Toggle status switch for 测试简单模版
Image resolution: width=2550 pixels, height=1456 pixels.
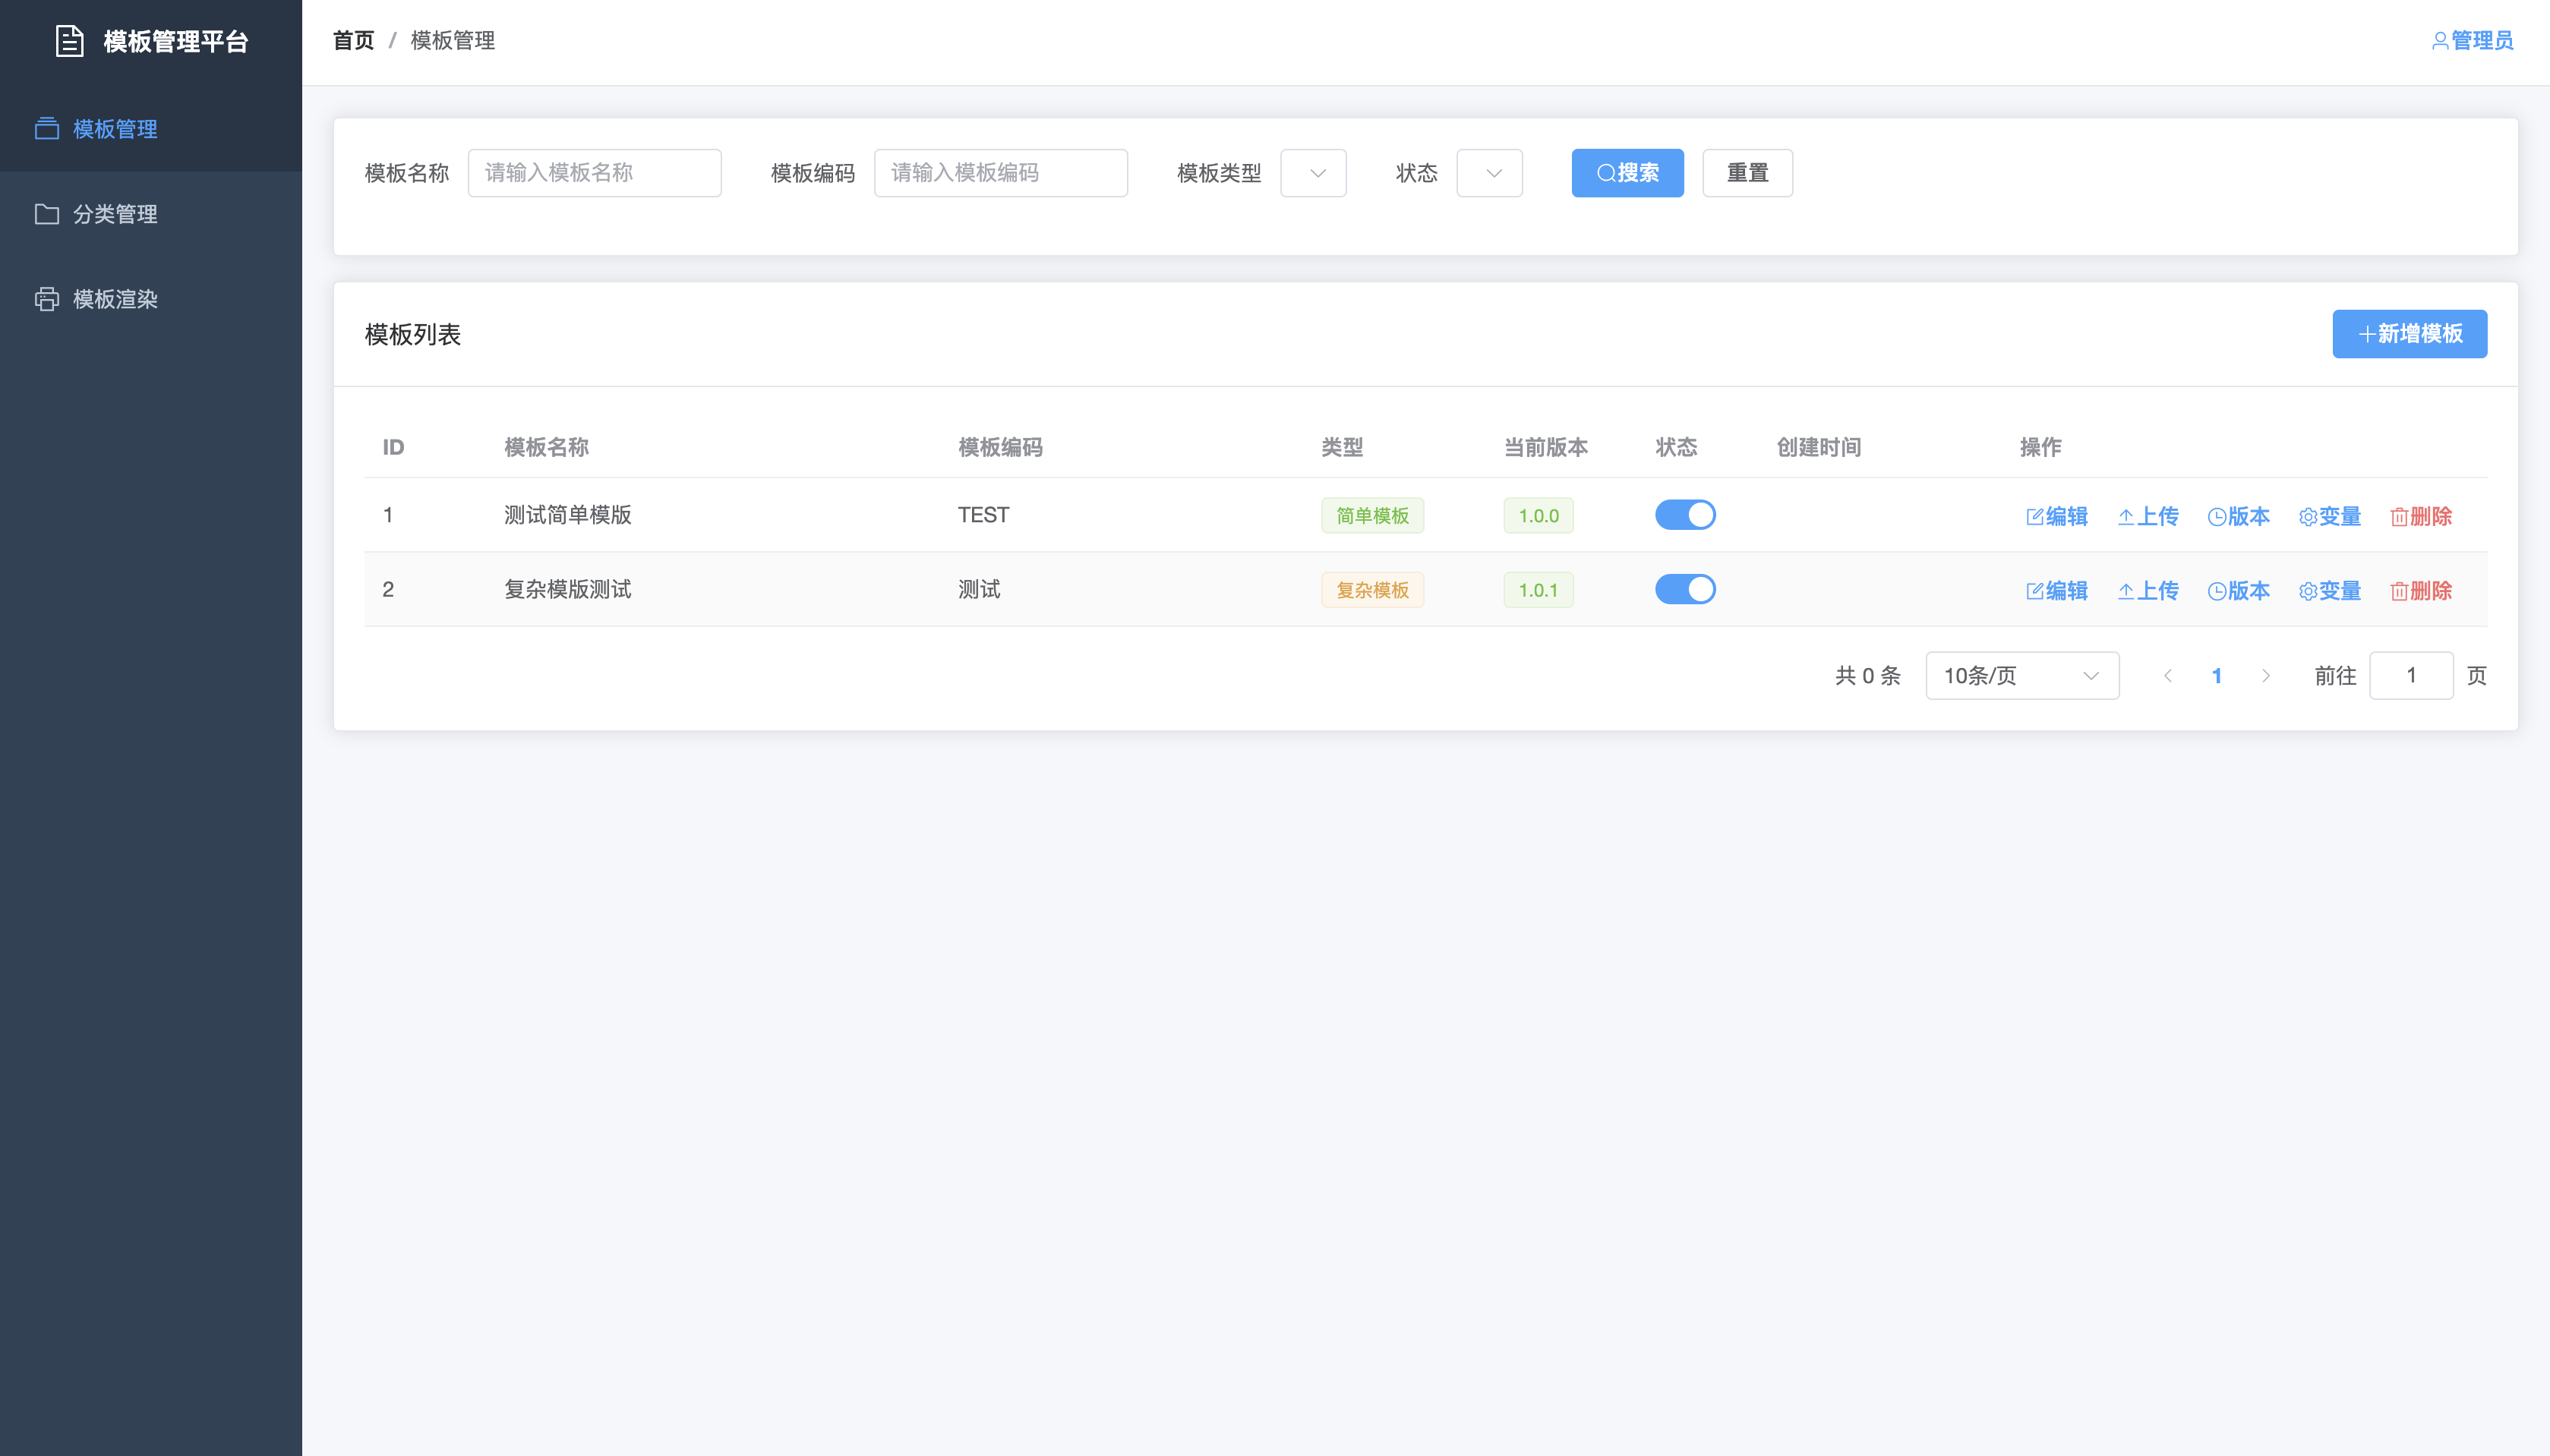point(1685,515)
